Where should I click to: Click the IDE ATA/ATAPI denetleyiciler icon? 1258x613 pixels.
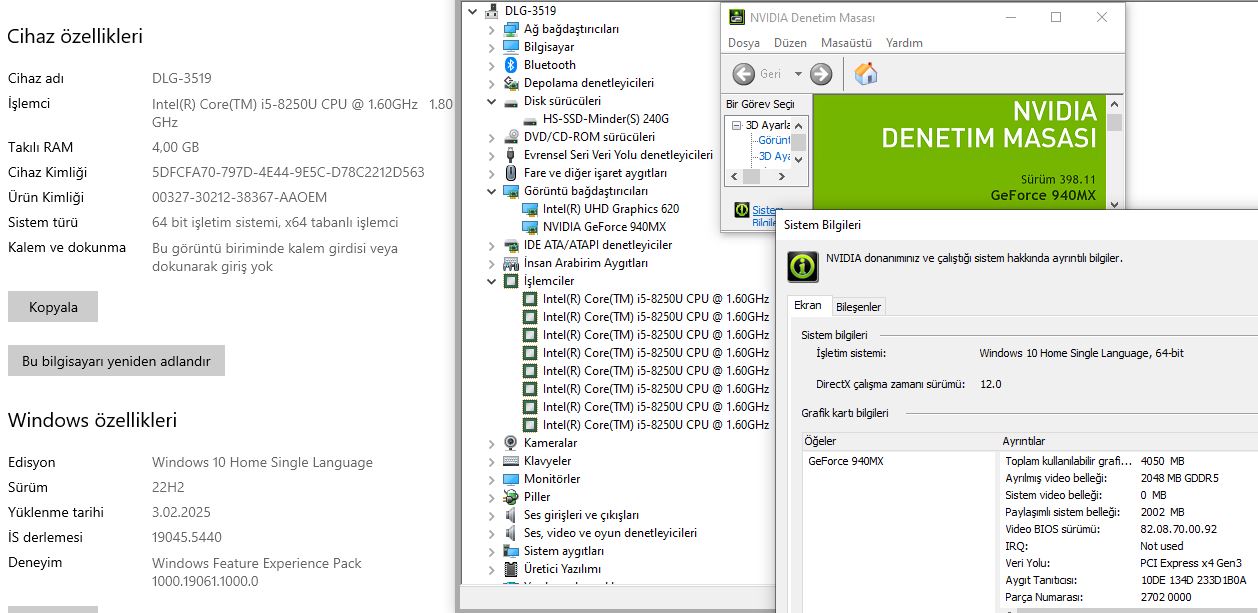(511, 245)
